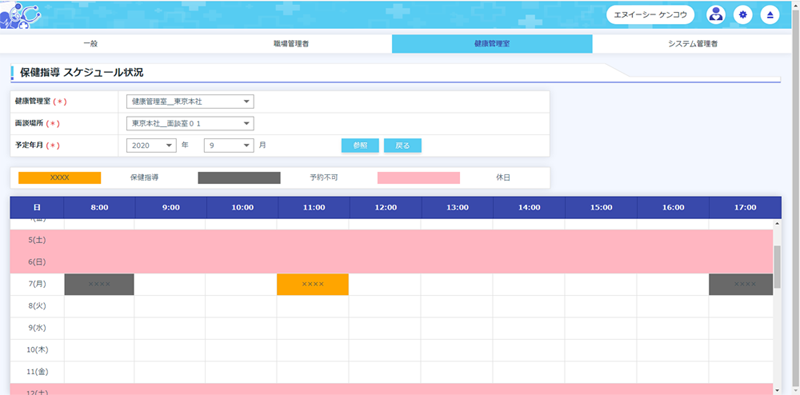Select the gray 17:00 block on 7(月)
800x395 pixels.
[x=741, y=284]
